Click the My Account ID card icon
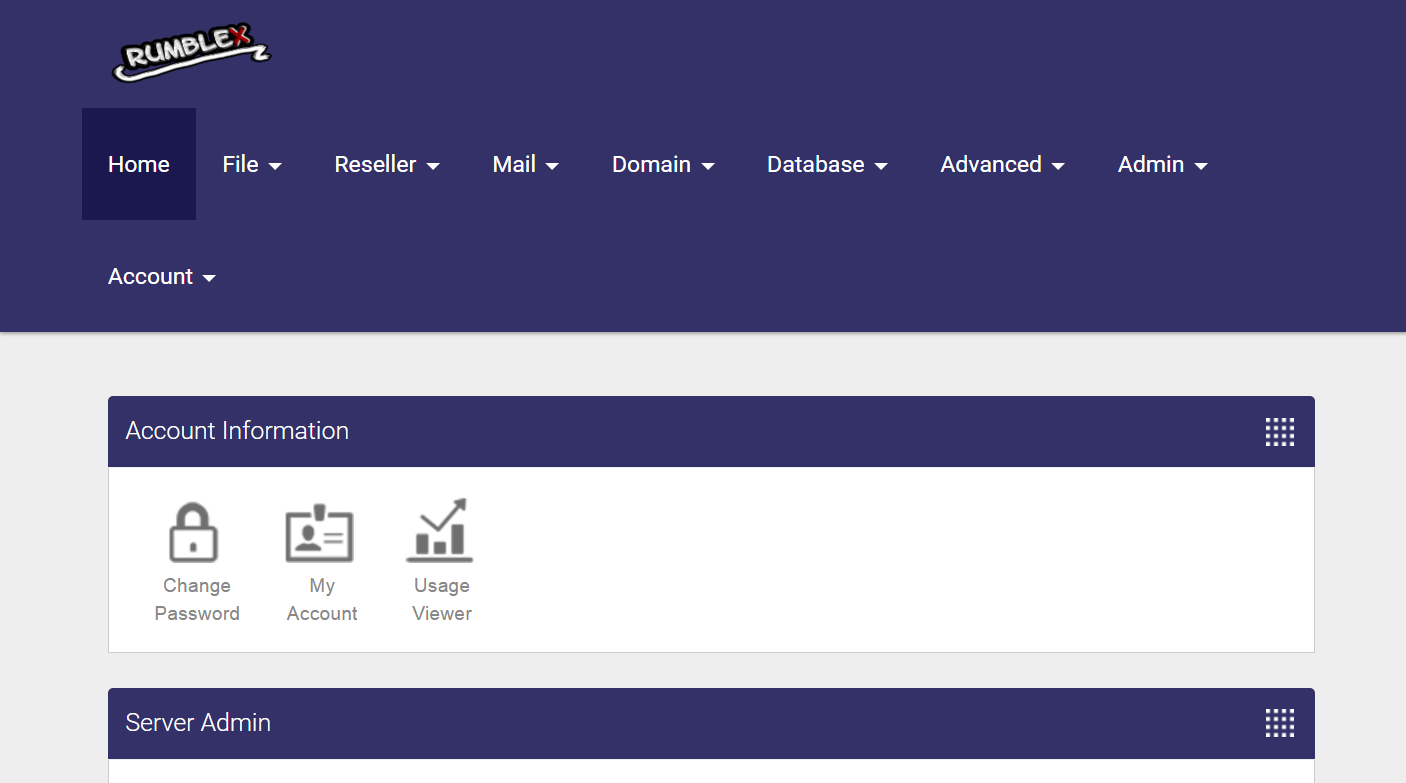Viewport: 1406px width, 783px height. click(x=319, y=534)
